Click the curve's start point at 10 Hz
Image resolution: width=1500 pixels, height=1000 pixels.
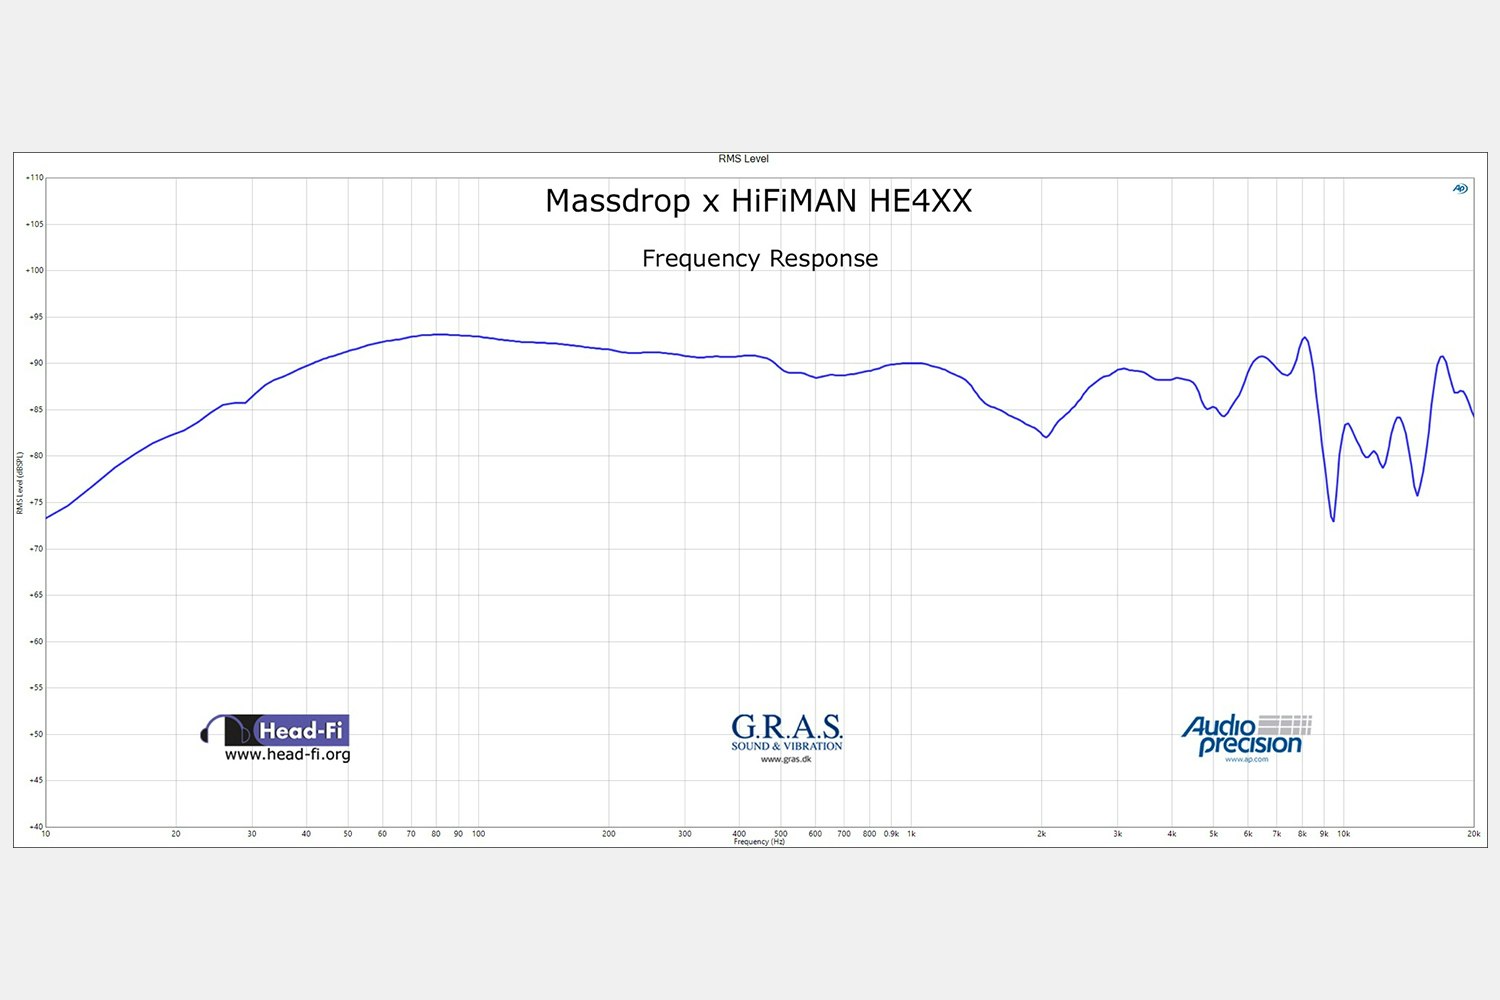47,518
